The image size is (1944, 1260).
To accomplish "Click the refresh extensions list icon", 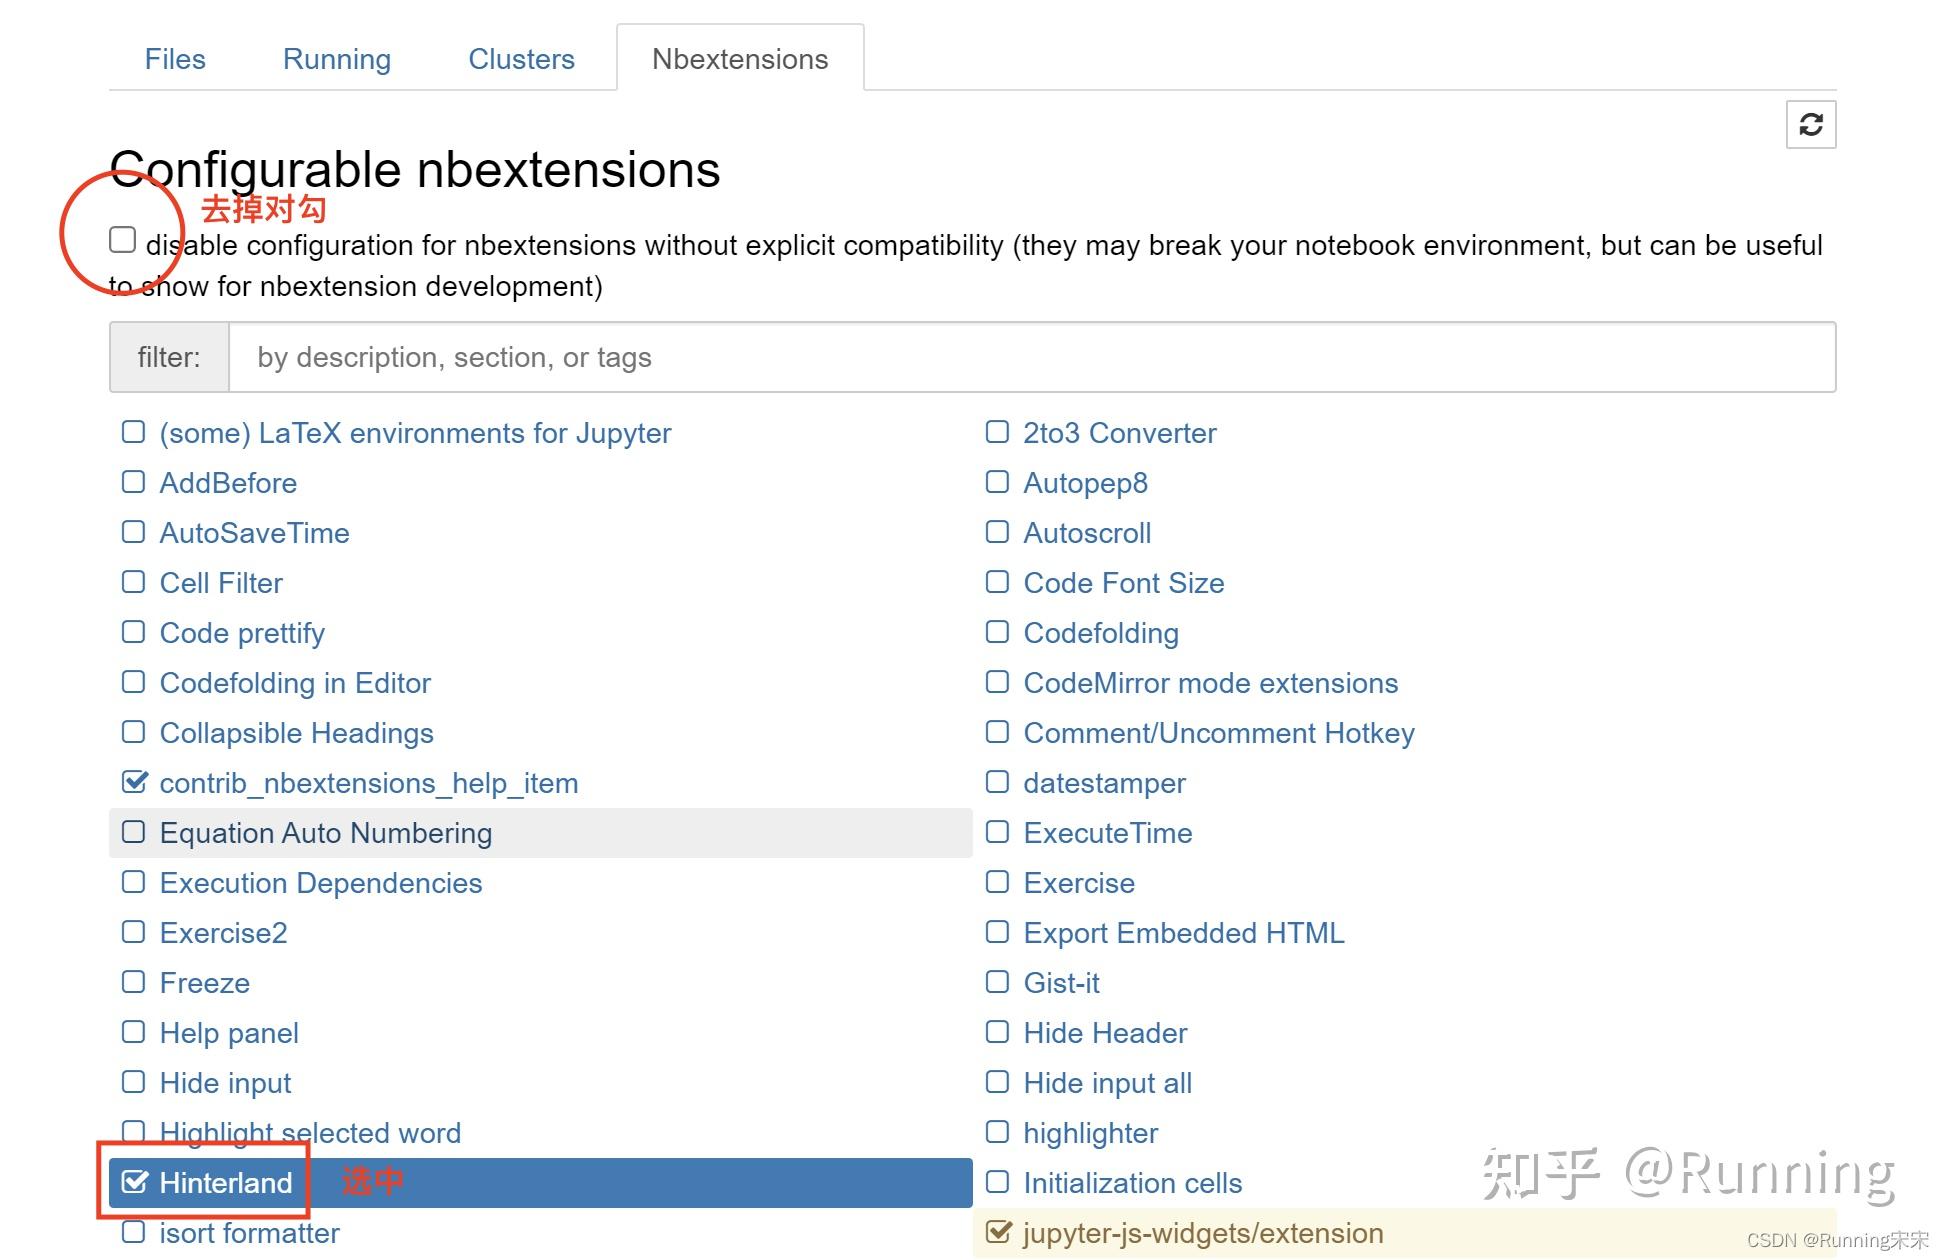I will (1810, 125).
